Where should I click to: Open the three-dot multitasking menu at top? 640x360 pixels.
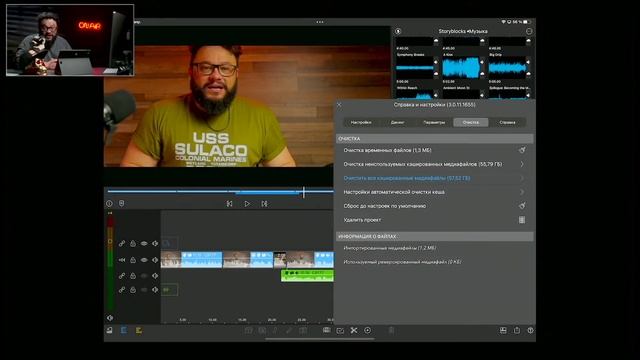coord(320,22)
